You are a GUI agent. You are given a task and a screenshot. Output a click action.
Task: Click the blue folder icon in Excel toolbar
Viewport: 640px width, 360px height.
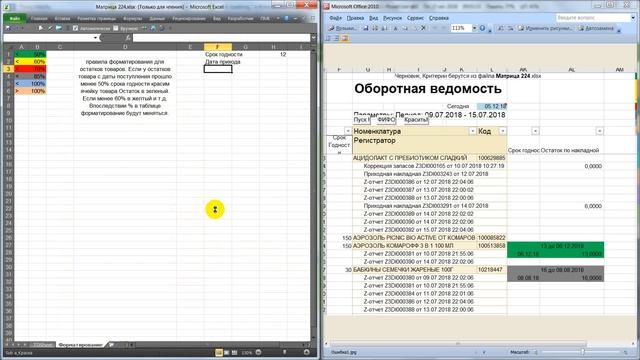pos(58,28)
